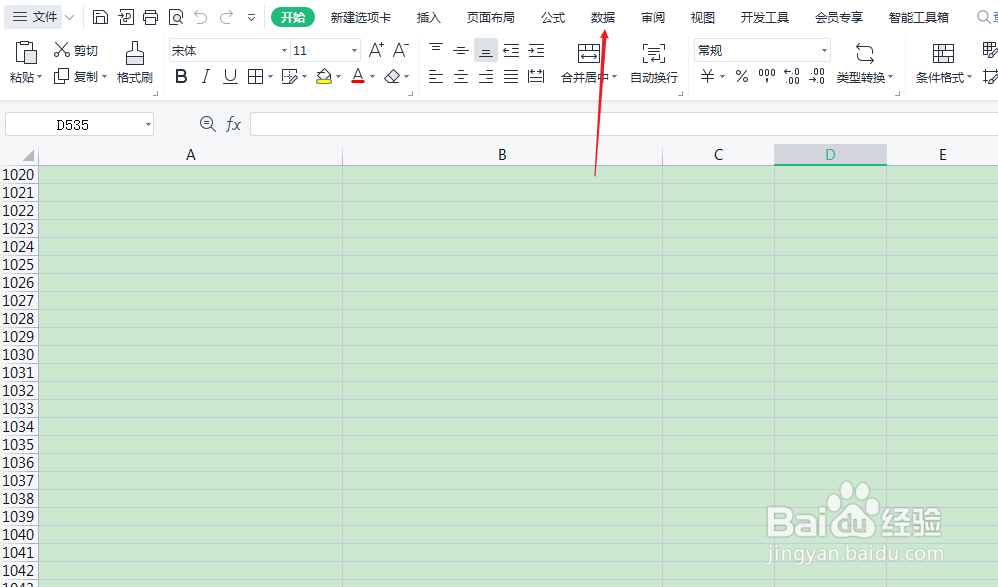Increase decimal places
This screenshot has width=998, height=587.
point(792,77)
